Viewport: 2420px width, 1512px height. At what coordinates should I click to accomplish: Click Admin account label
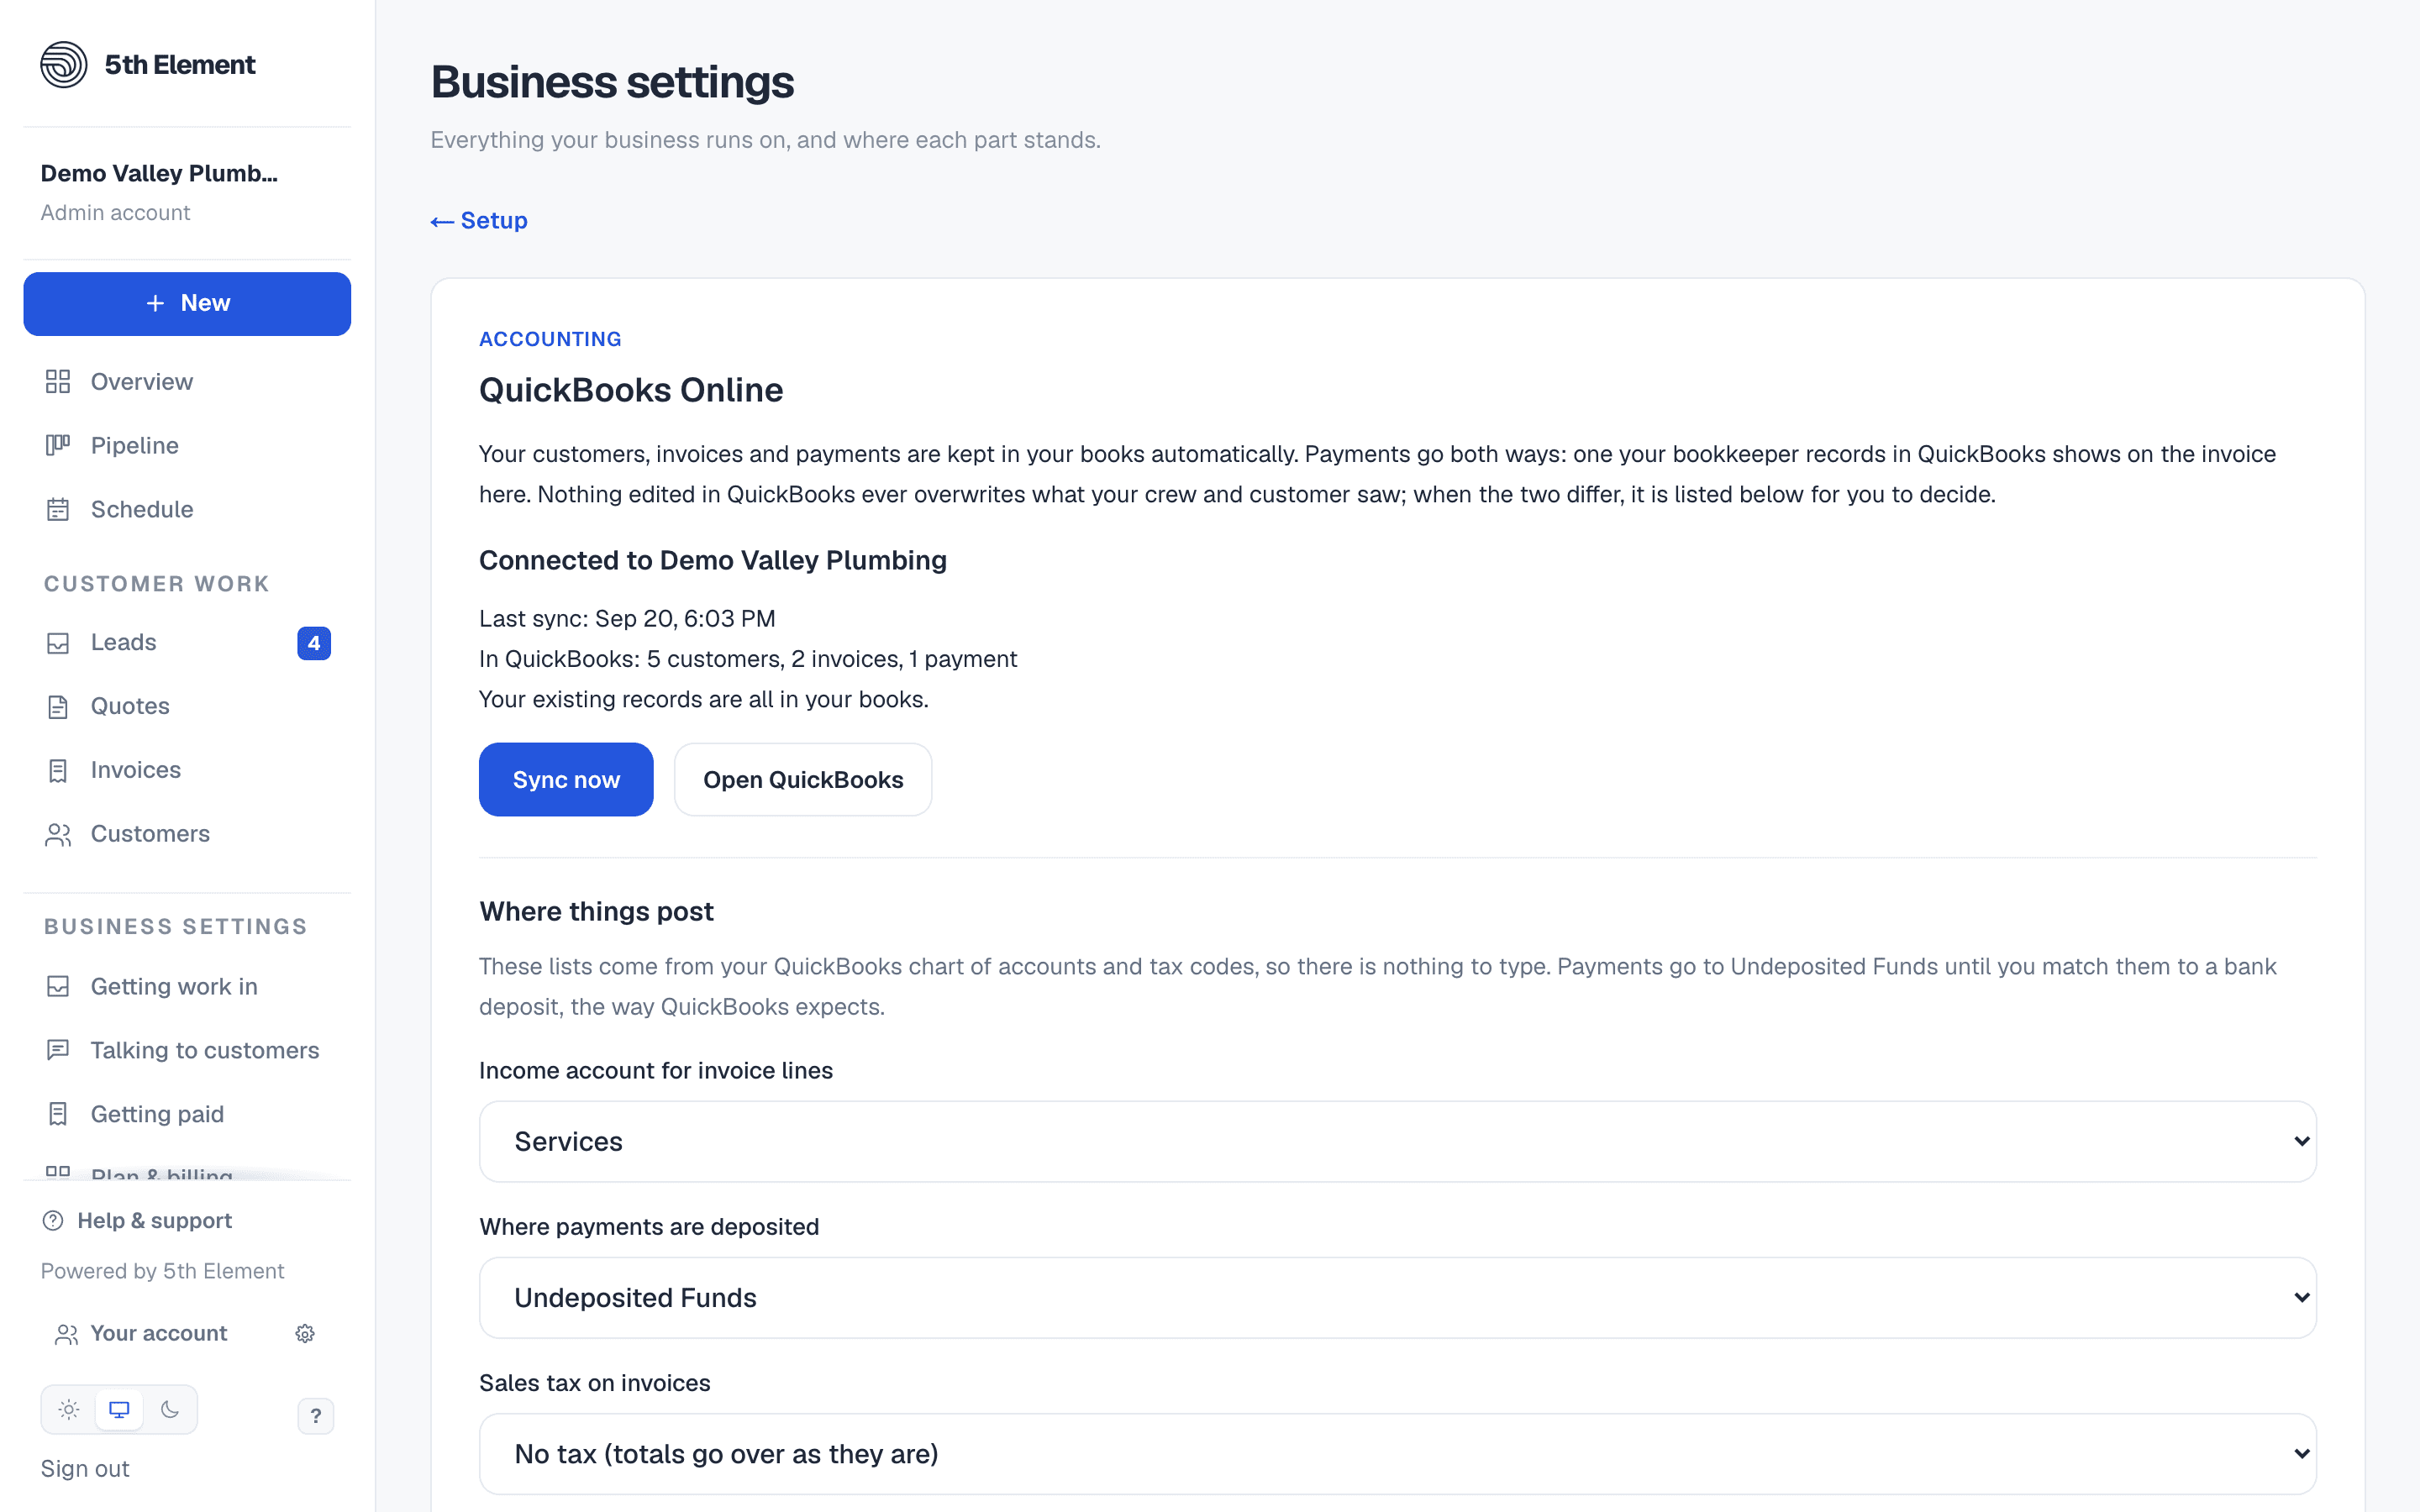(x=115, y=213)
